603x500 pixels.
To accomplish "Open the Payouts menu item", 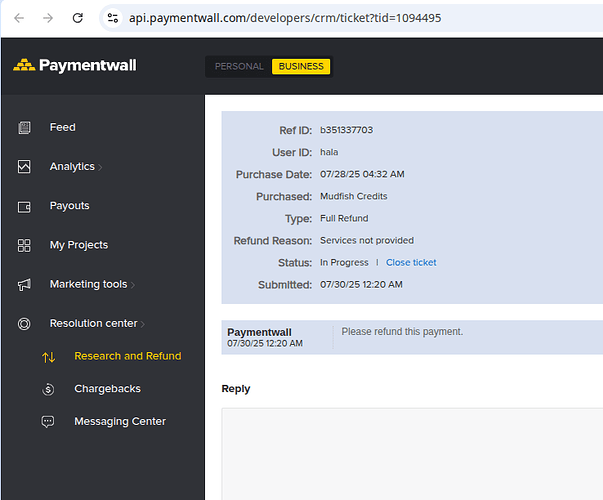I will tap(70, 206).
